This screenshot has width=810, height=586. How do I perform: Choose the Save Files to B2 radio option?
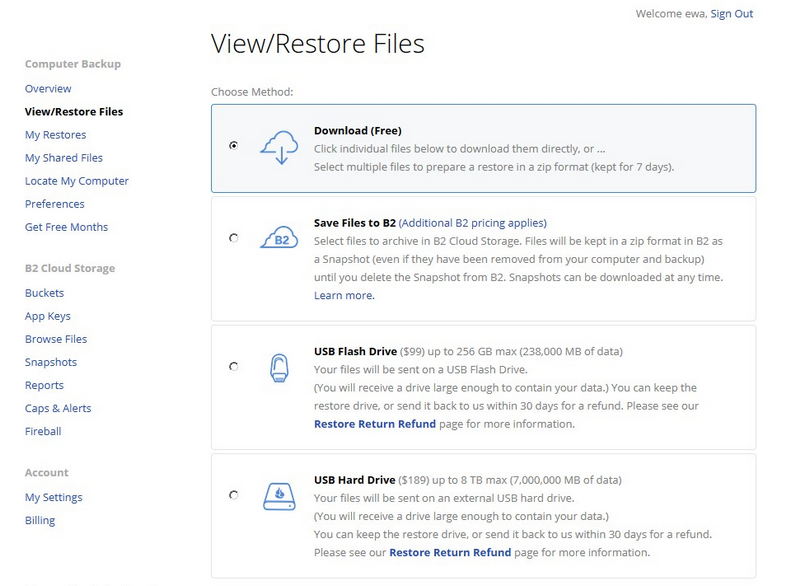click(x=233, y=238)
